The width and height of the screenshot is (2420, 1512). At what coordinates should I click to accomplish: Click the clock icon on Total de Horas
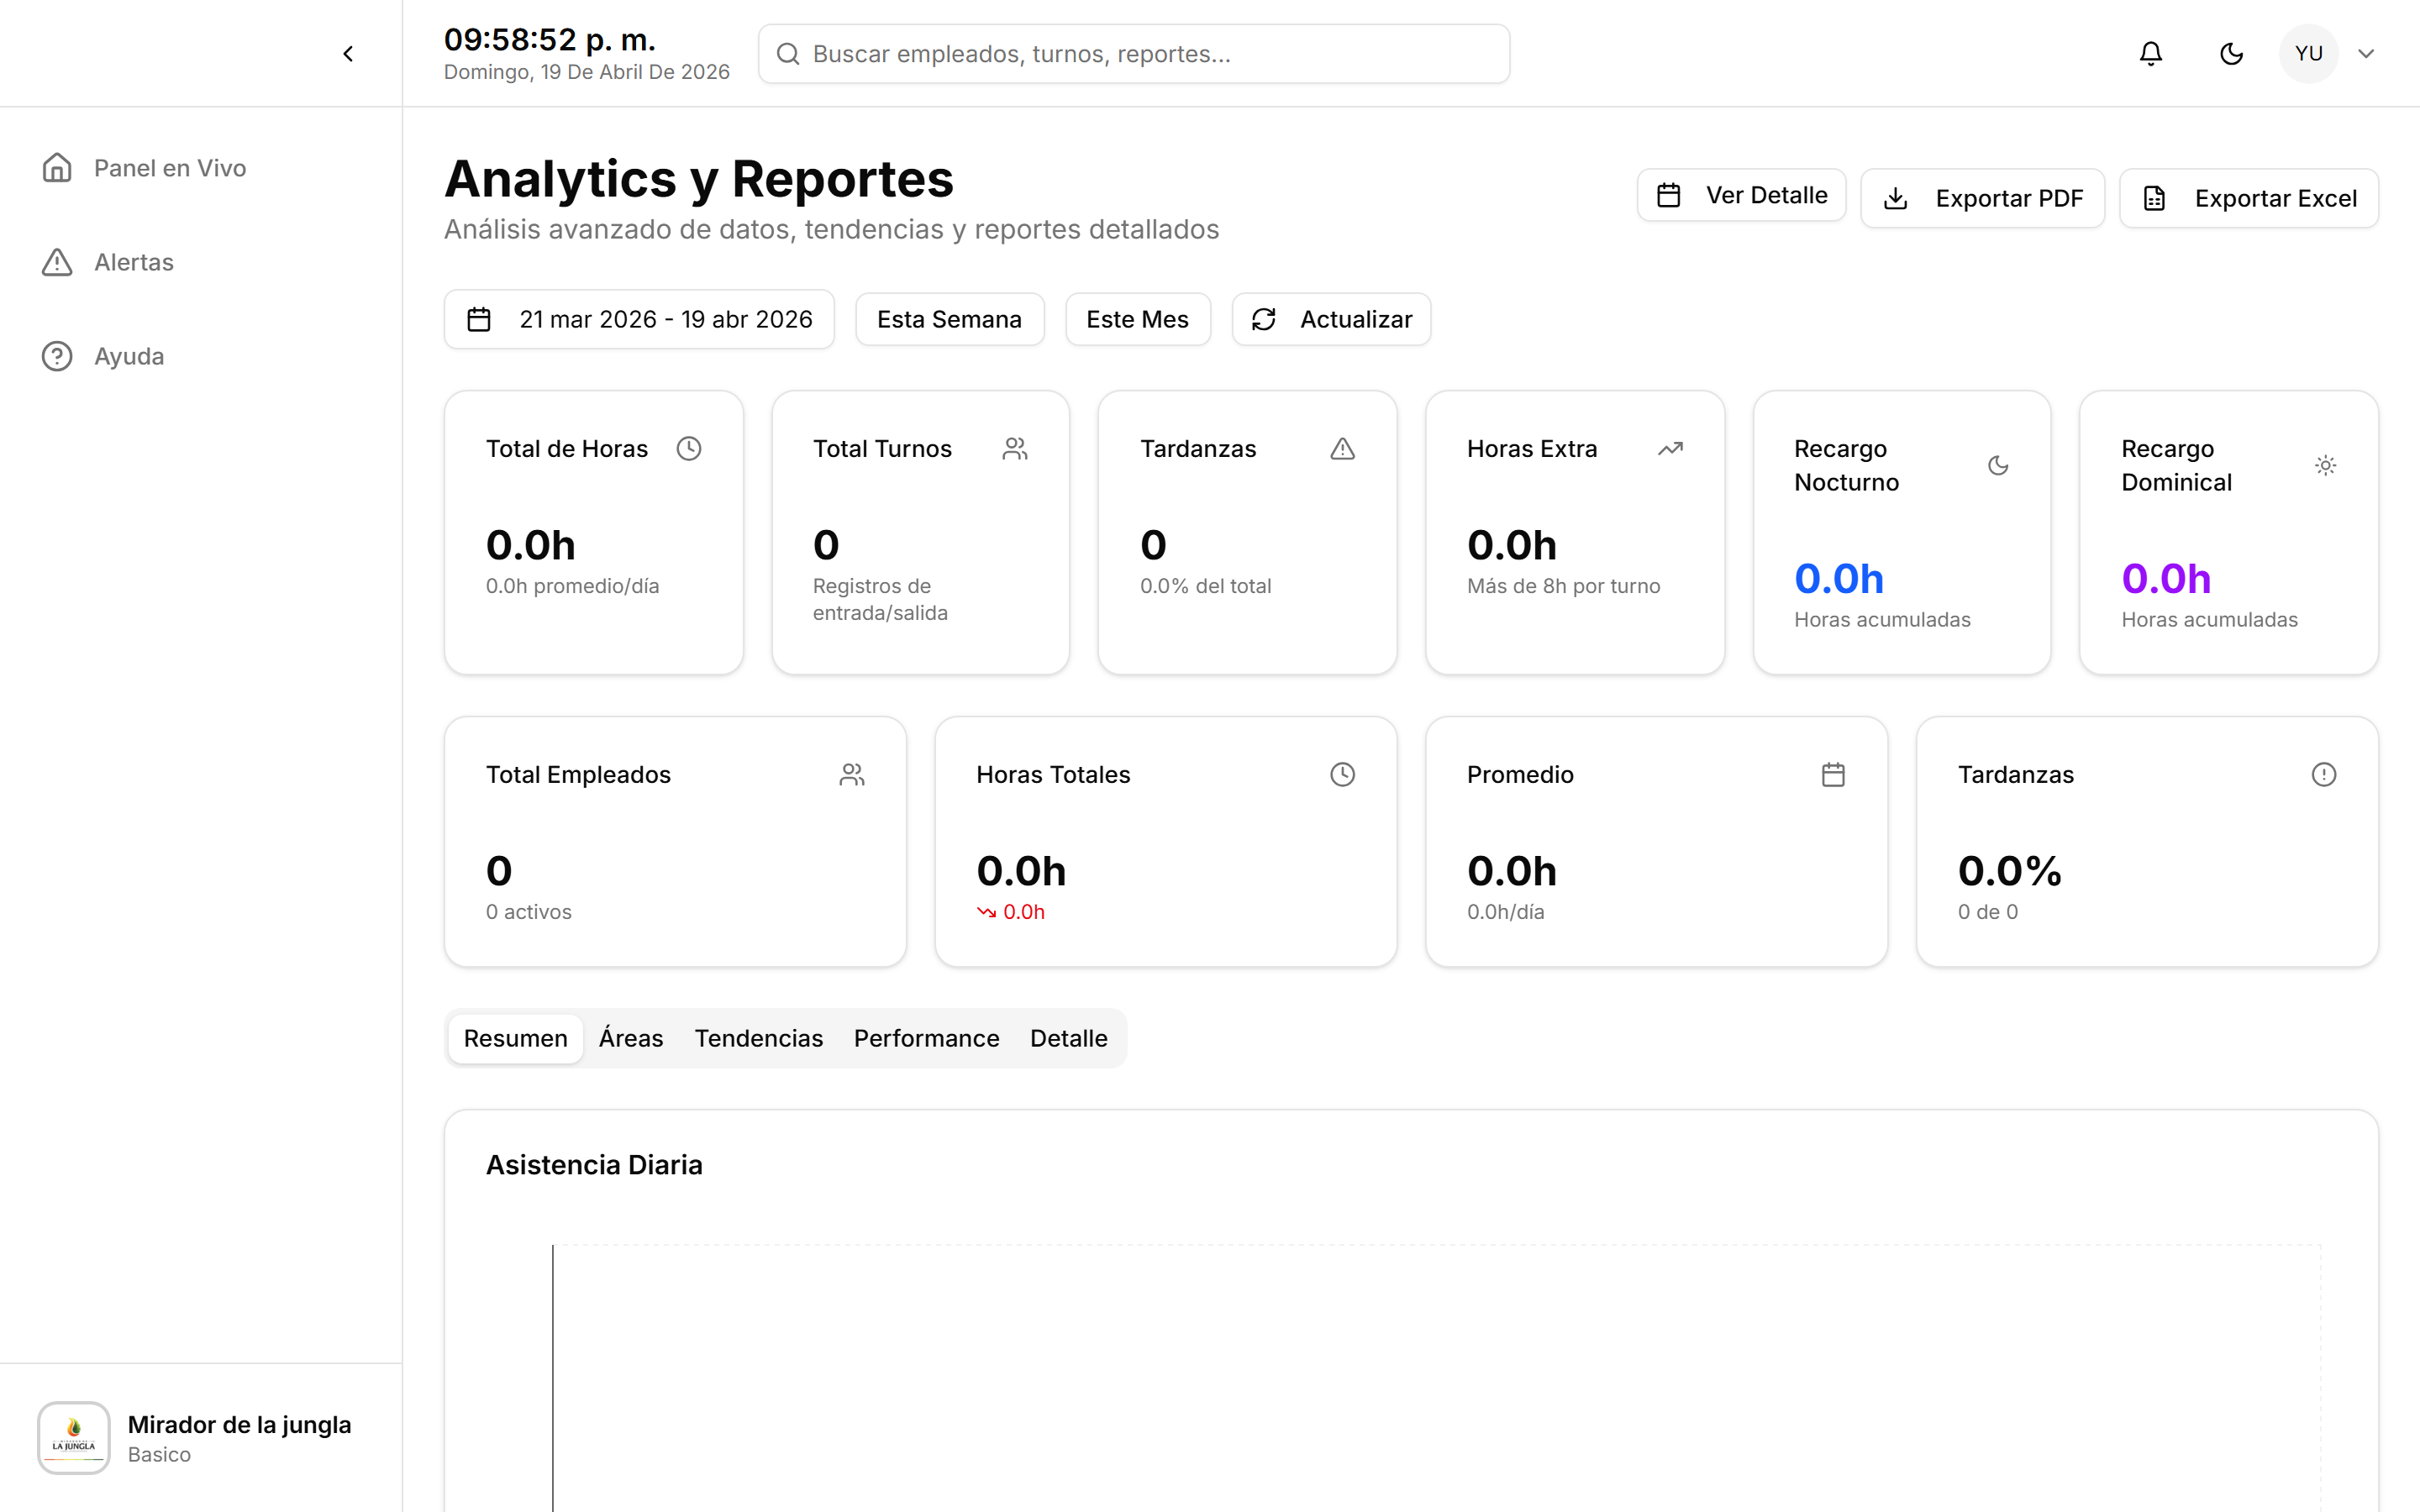tap(689, 449)
